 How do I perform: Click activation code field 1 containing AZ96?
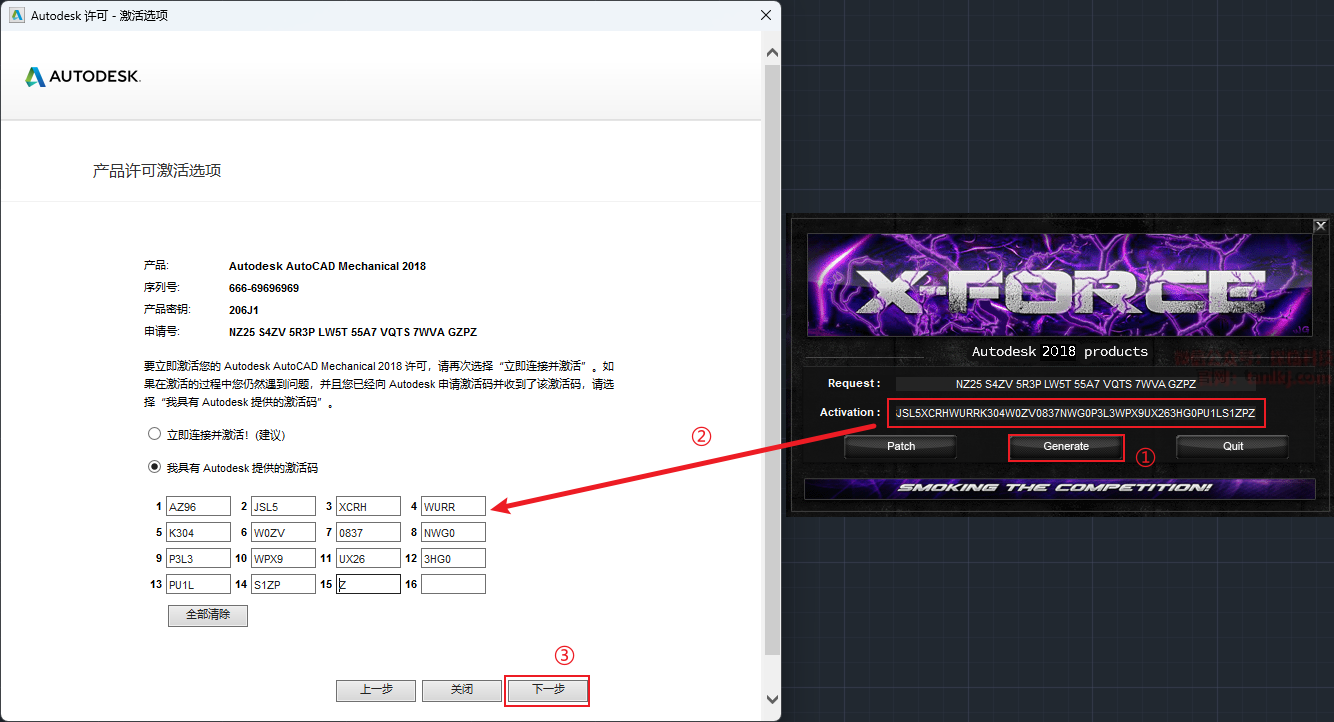[198, 507]
